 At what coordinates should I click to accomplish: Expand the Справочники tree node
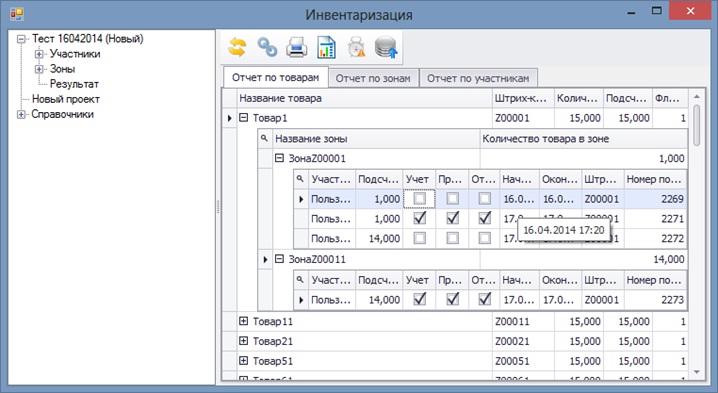[21, 115]
